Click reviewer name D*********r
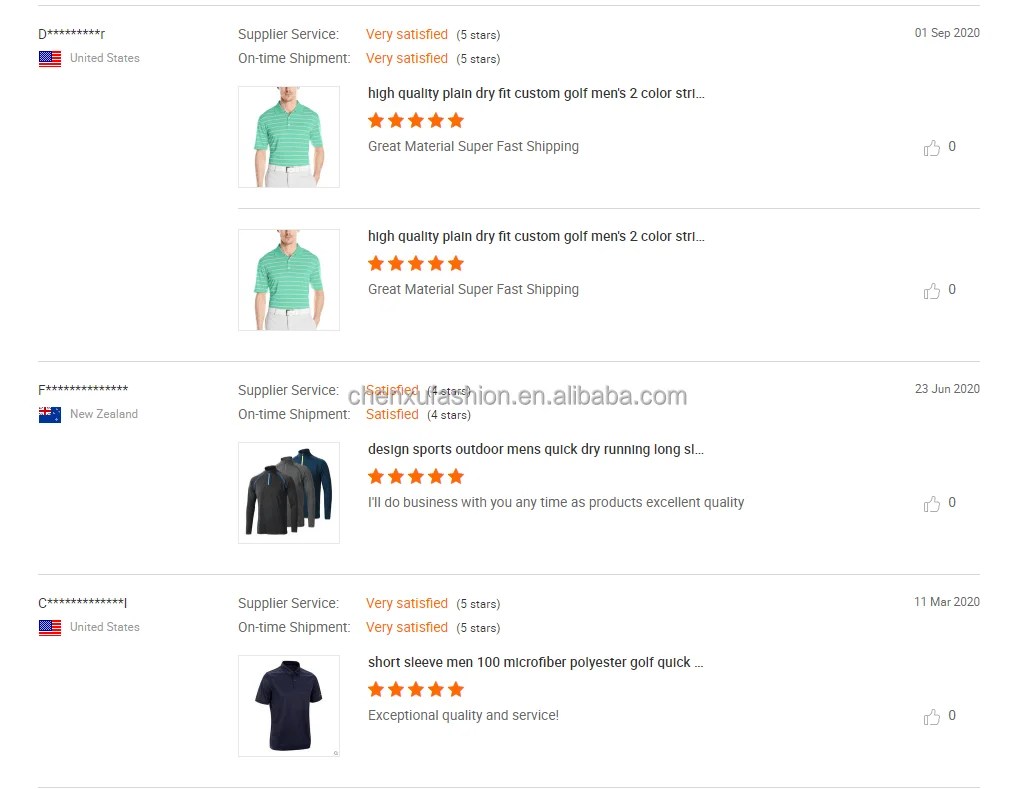 click(72, 35)
